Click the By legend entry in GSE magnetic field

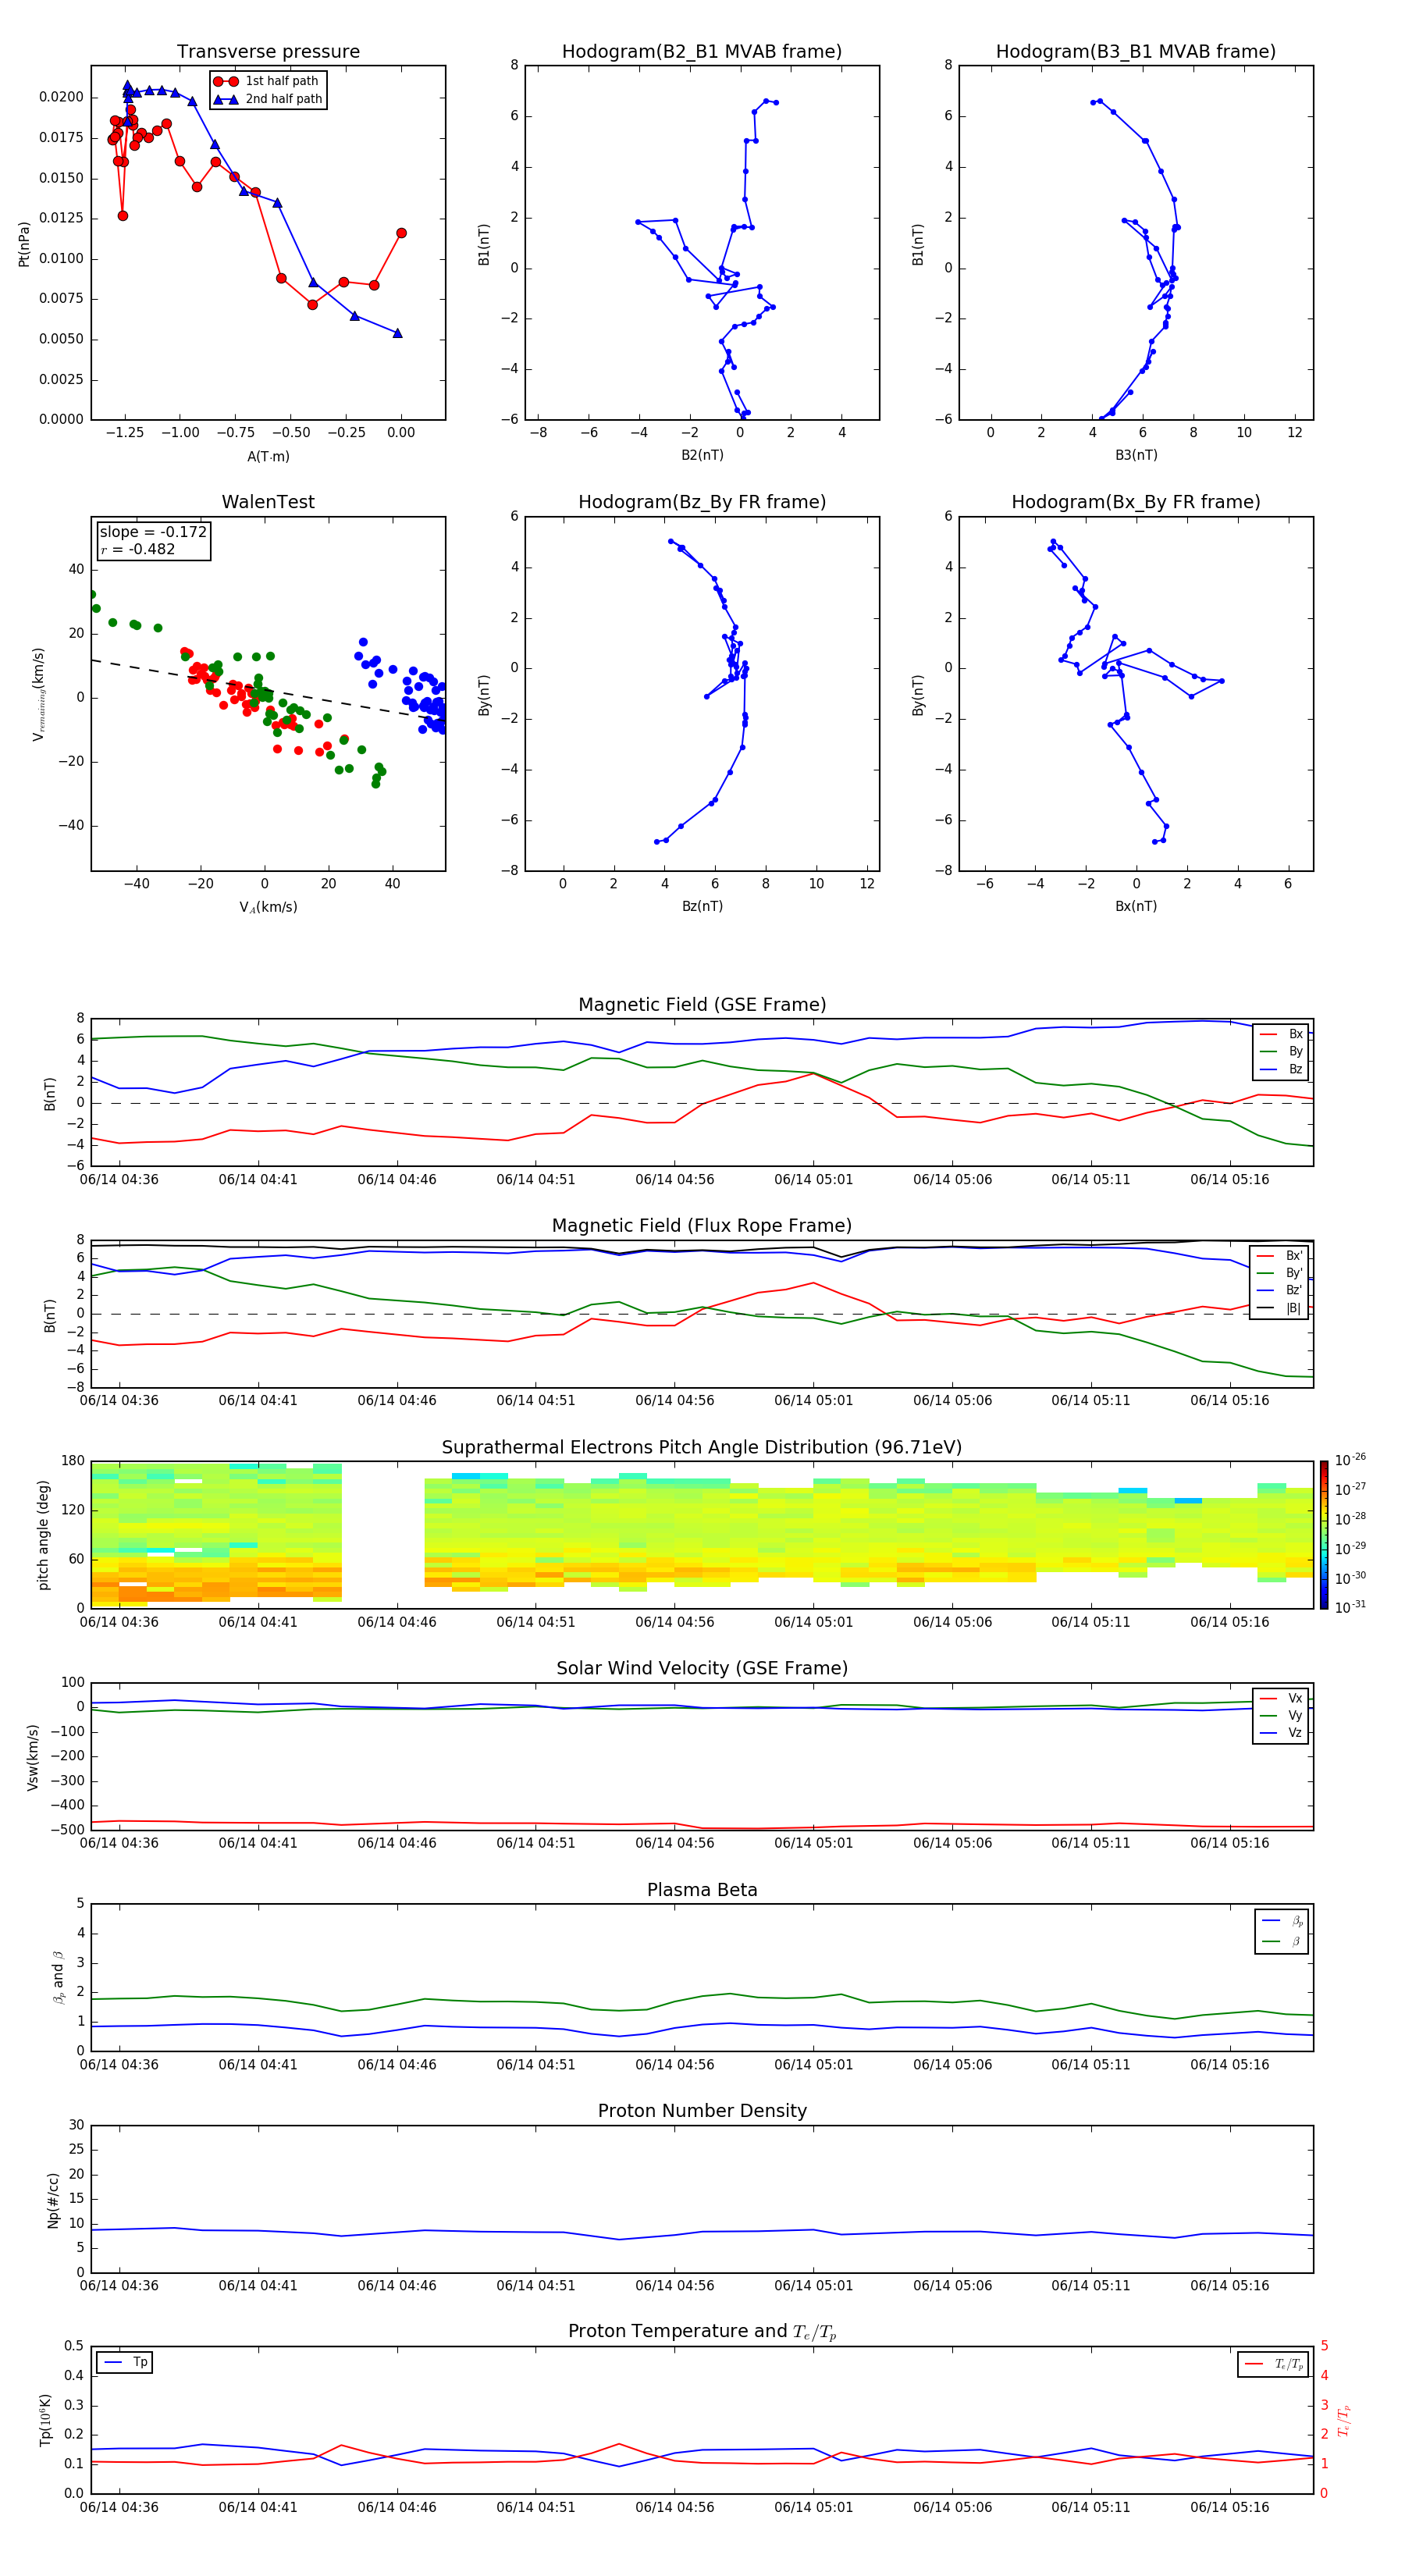point(1281,1051)
